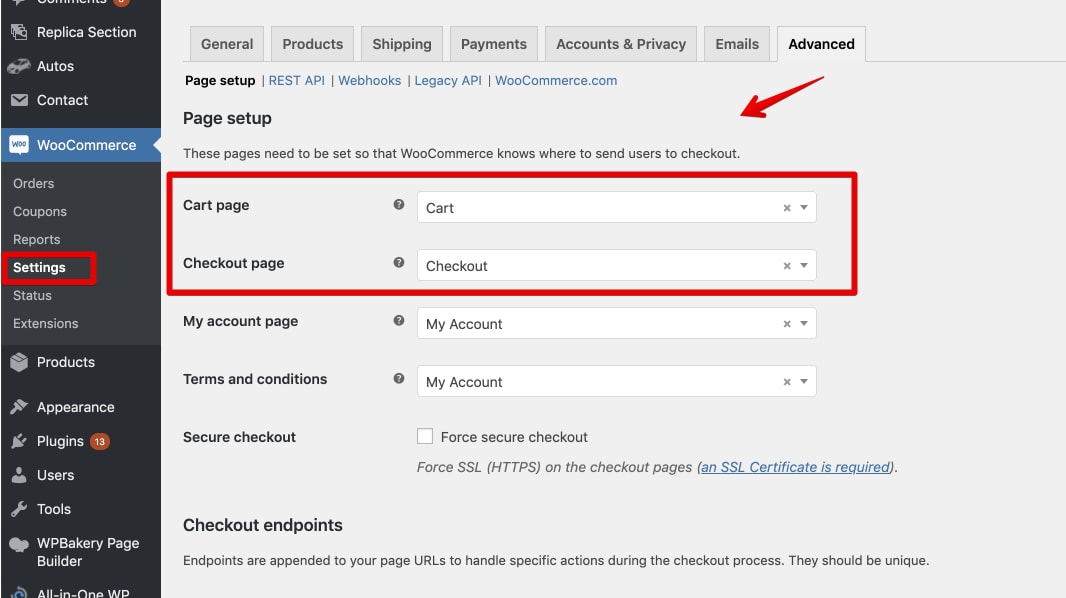Click the Users person icon

[19, 475]
